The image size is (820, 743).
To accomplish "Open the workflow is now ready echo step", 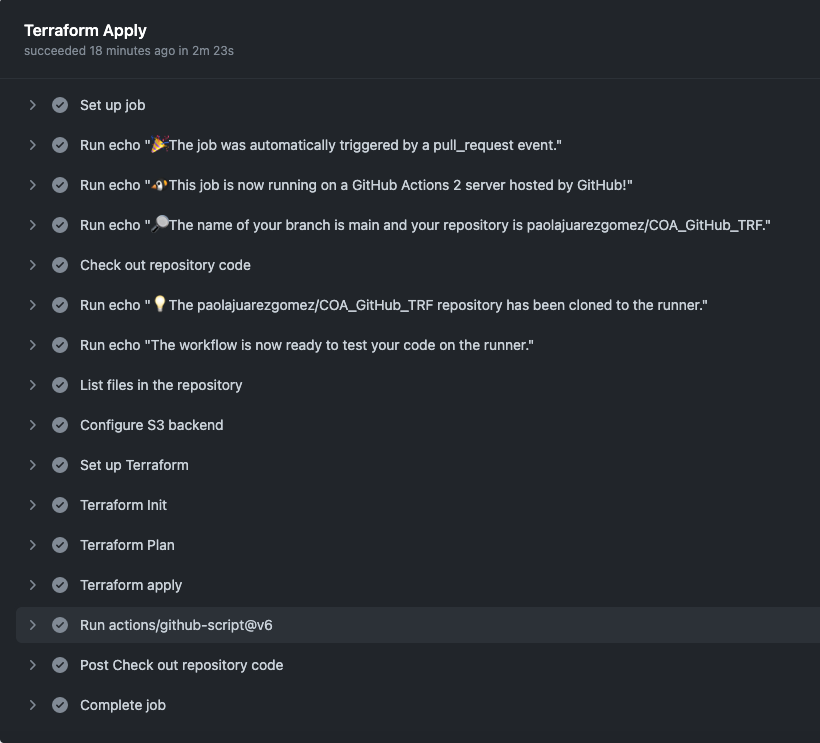I will point(307,345).
